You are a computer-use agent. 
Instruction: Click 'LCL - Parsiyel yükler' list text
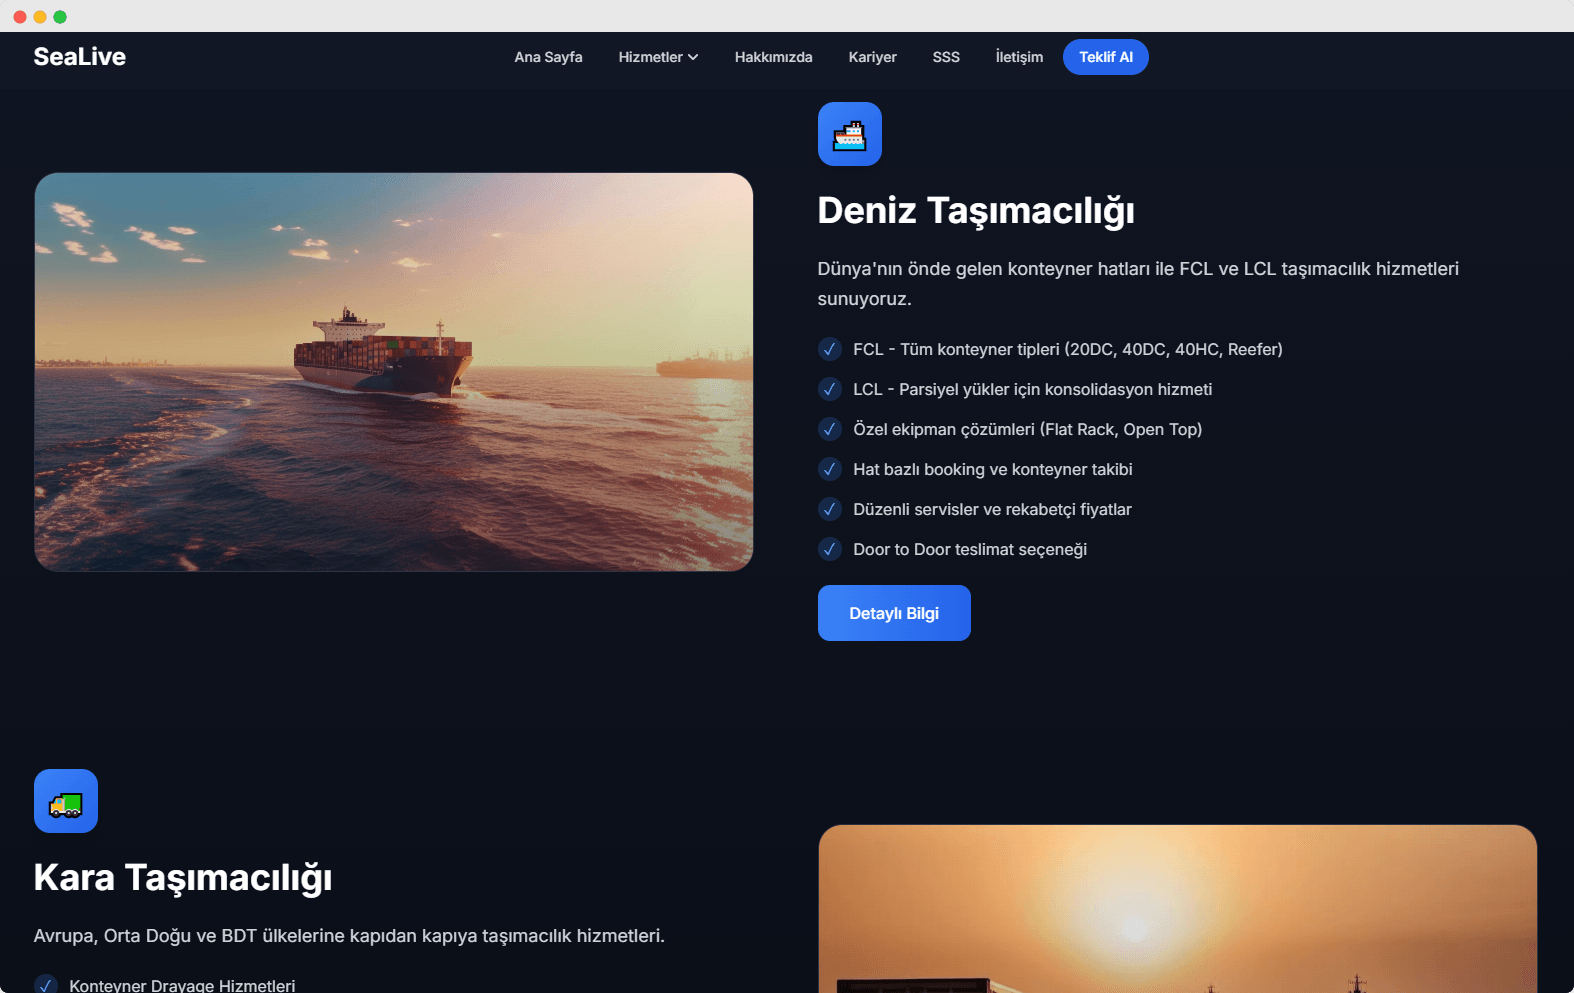pos(1033,389)
